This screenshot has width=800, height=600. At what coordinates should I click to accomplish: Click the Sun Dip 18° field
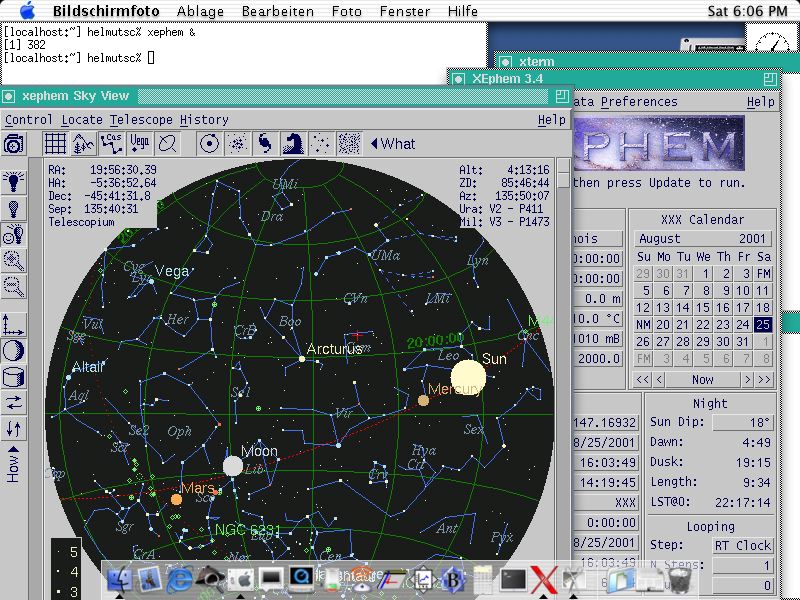point(742,422)
